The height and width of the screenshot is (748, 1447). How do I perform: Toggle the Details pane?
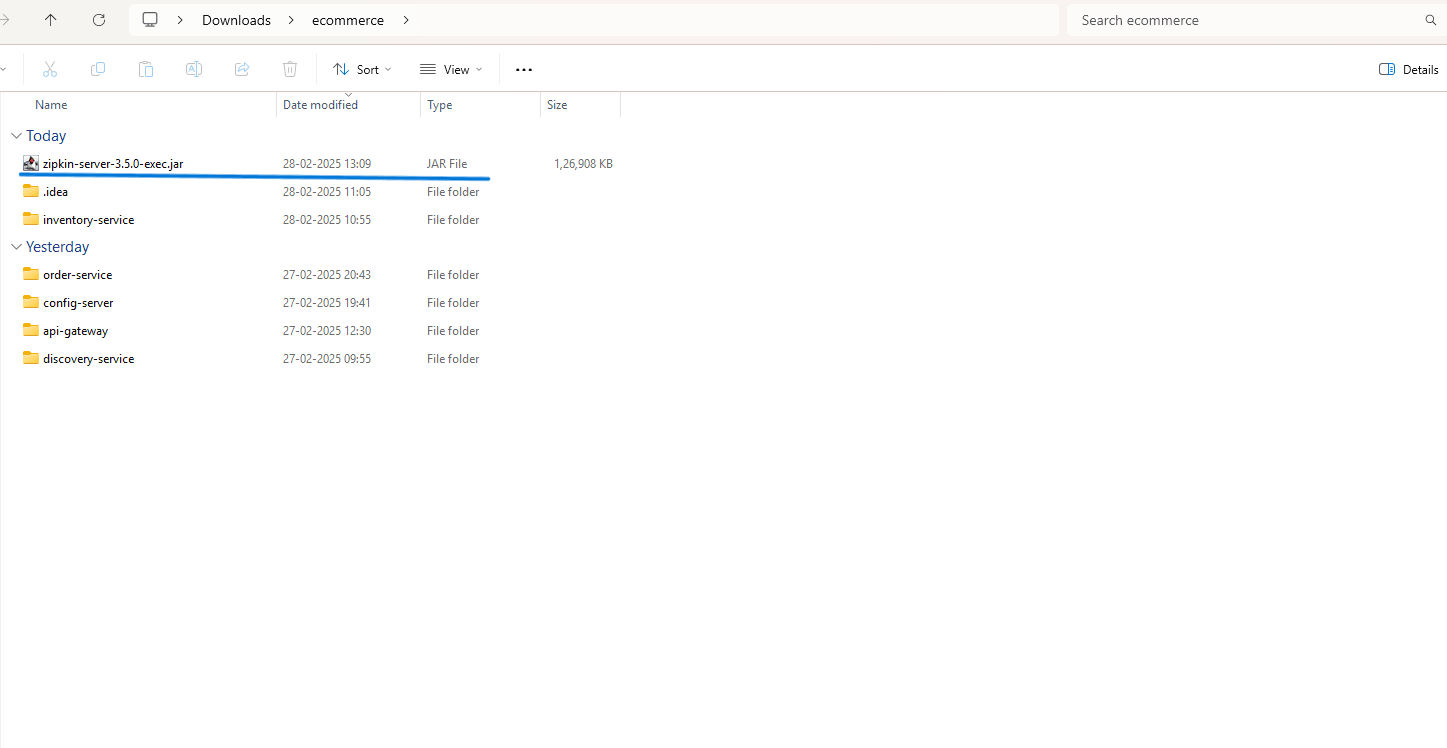[1408, 69]
